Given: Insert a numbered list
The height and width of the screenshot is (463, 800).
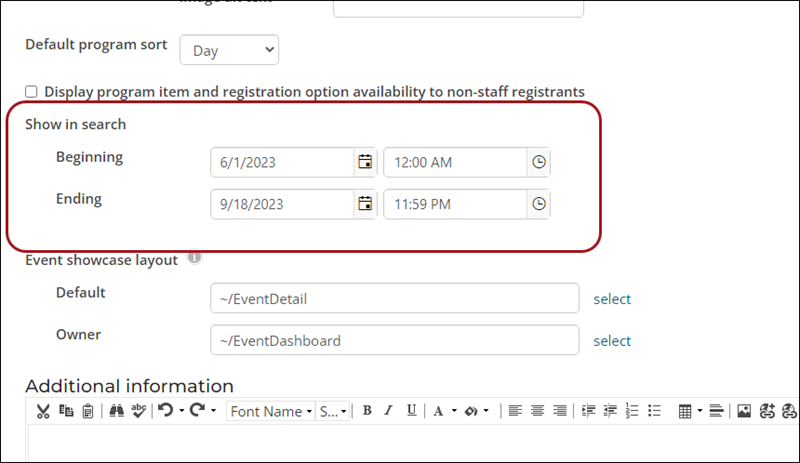Looking at the screenshot, I should pos(632,410).
